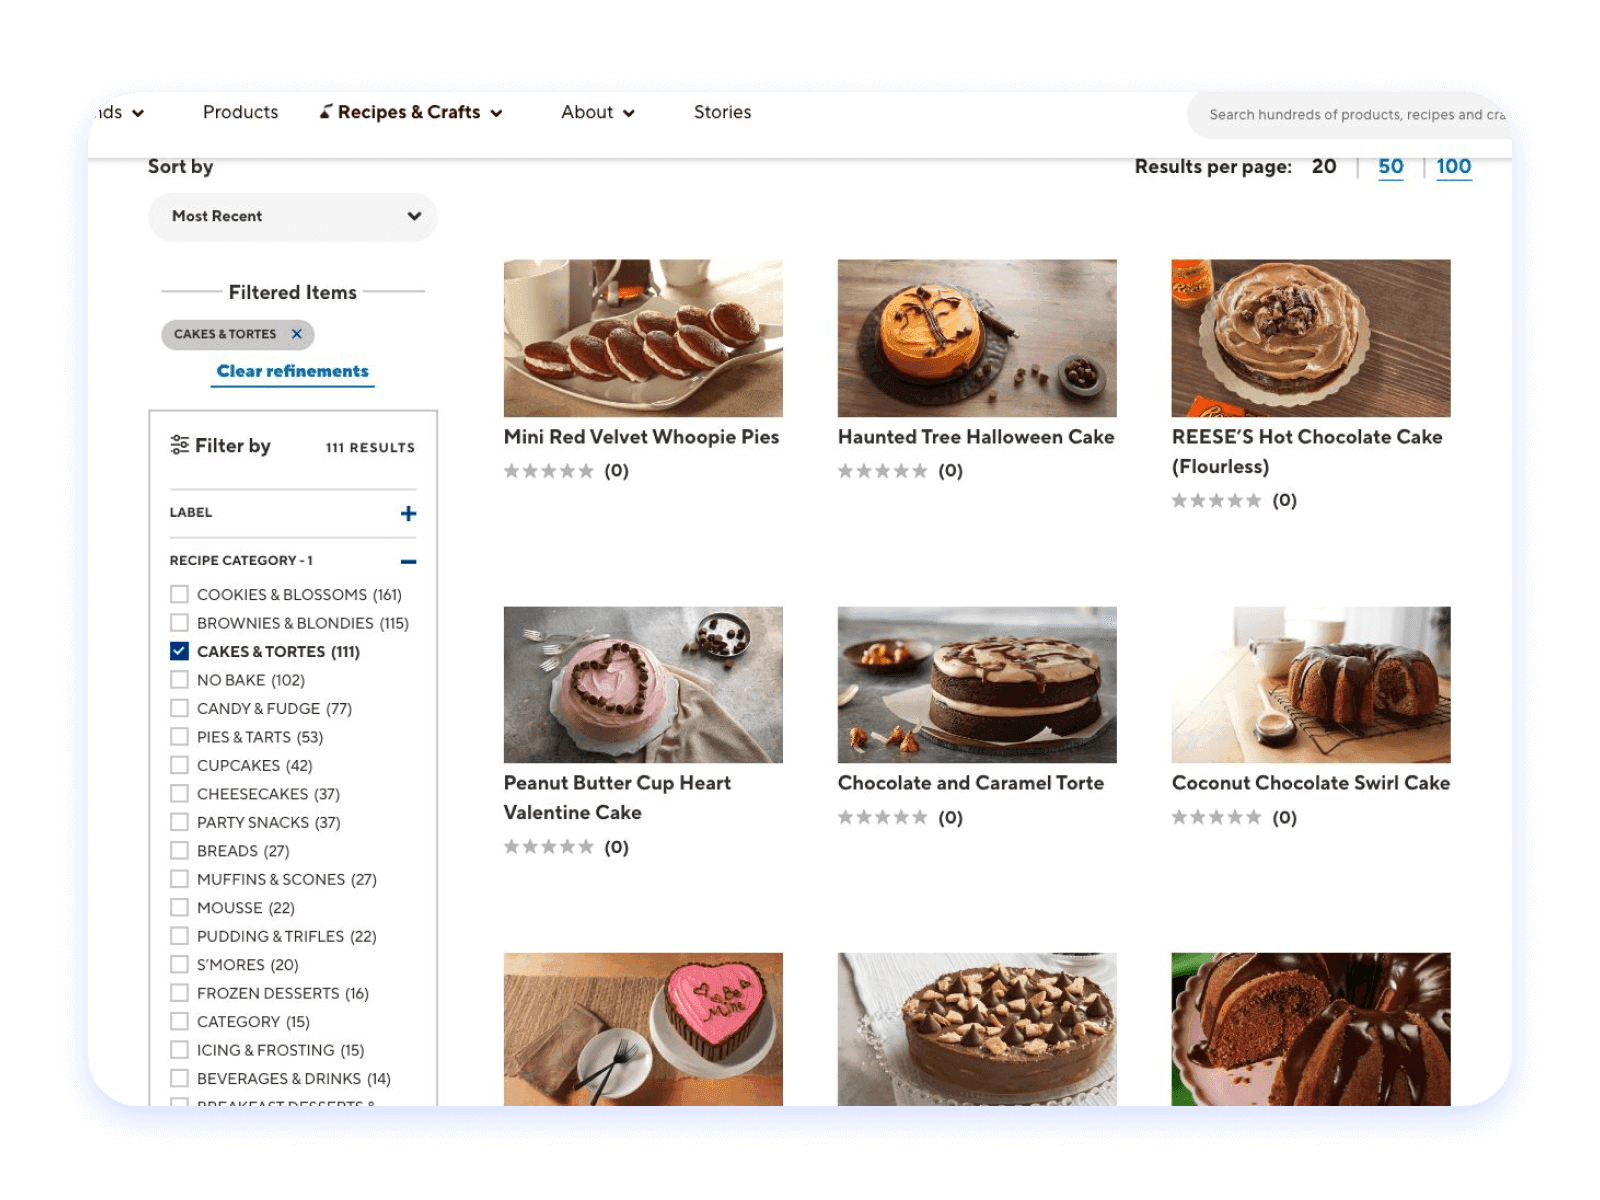Enable the Cupcakes category filter
The image size is (1600, 1200).
(180, 765)
